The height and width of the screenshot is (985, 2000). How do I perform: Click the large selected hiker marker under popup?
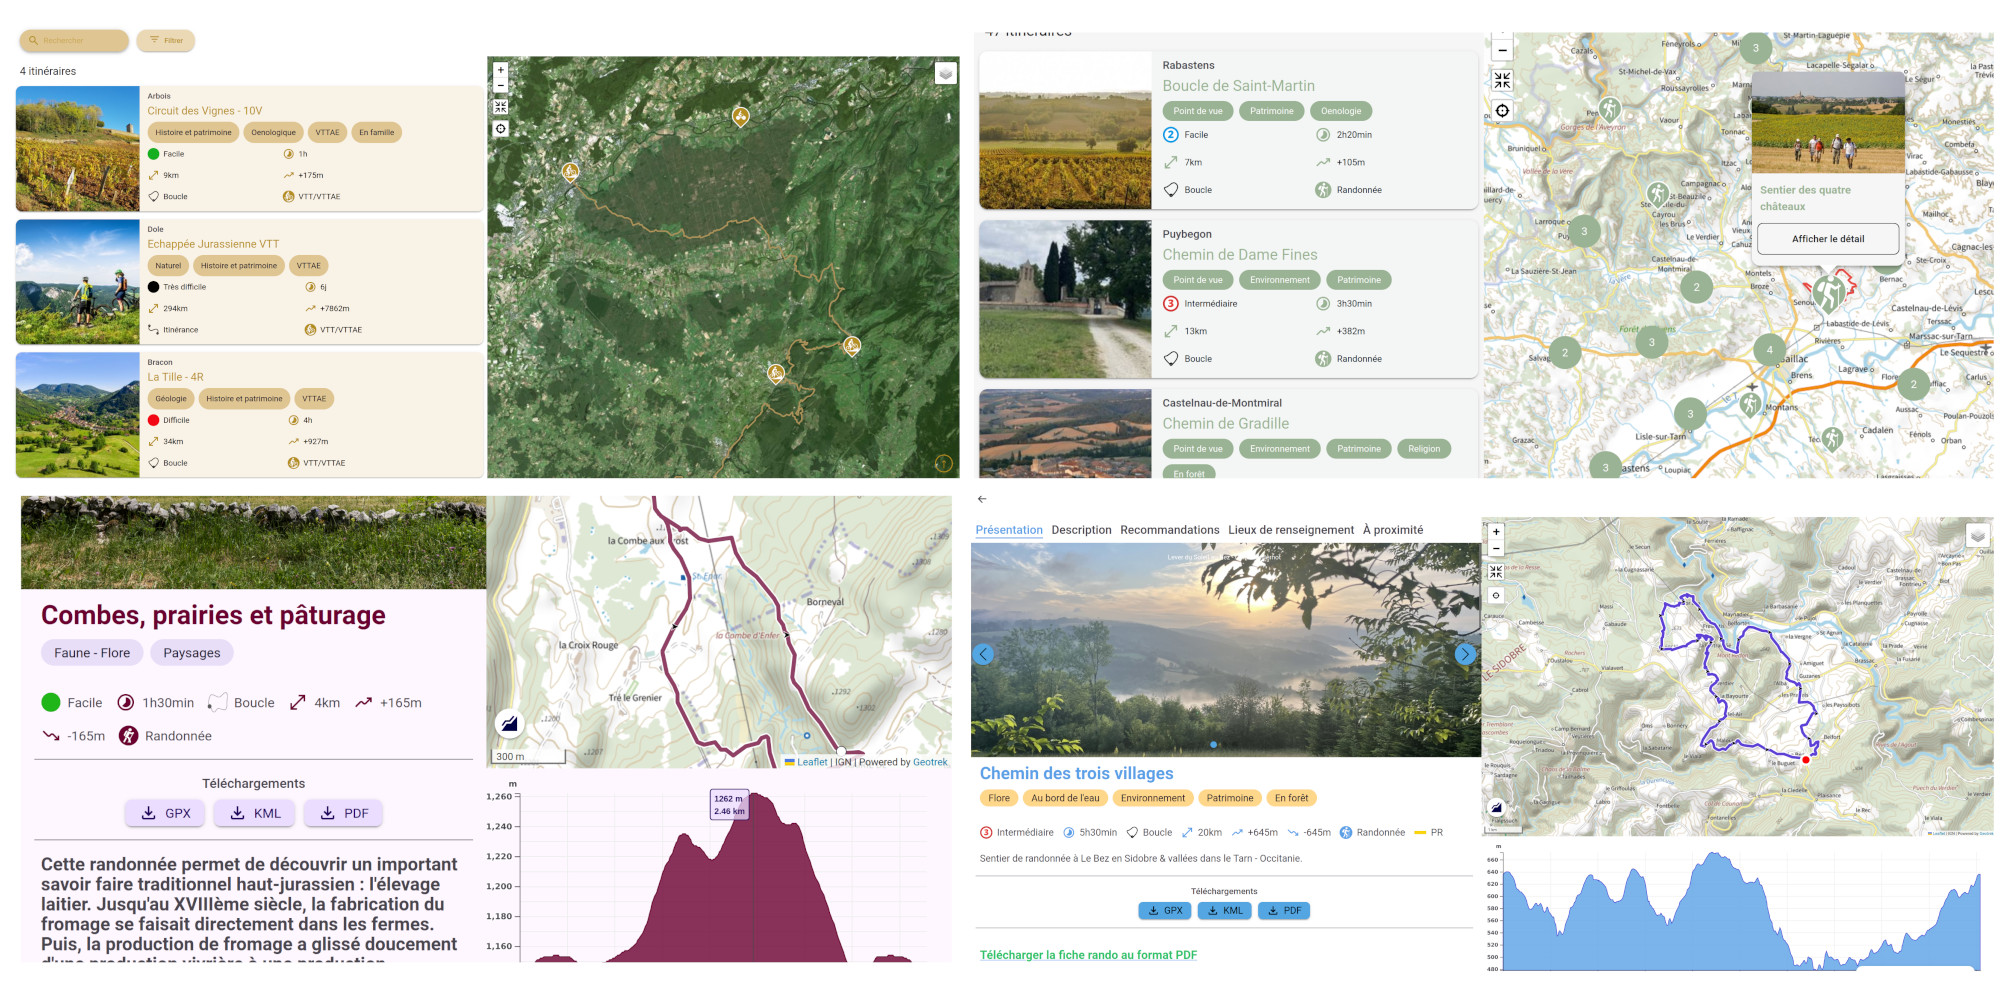[1829, 293]
